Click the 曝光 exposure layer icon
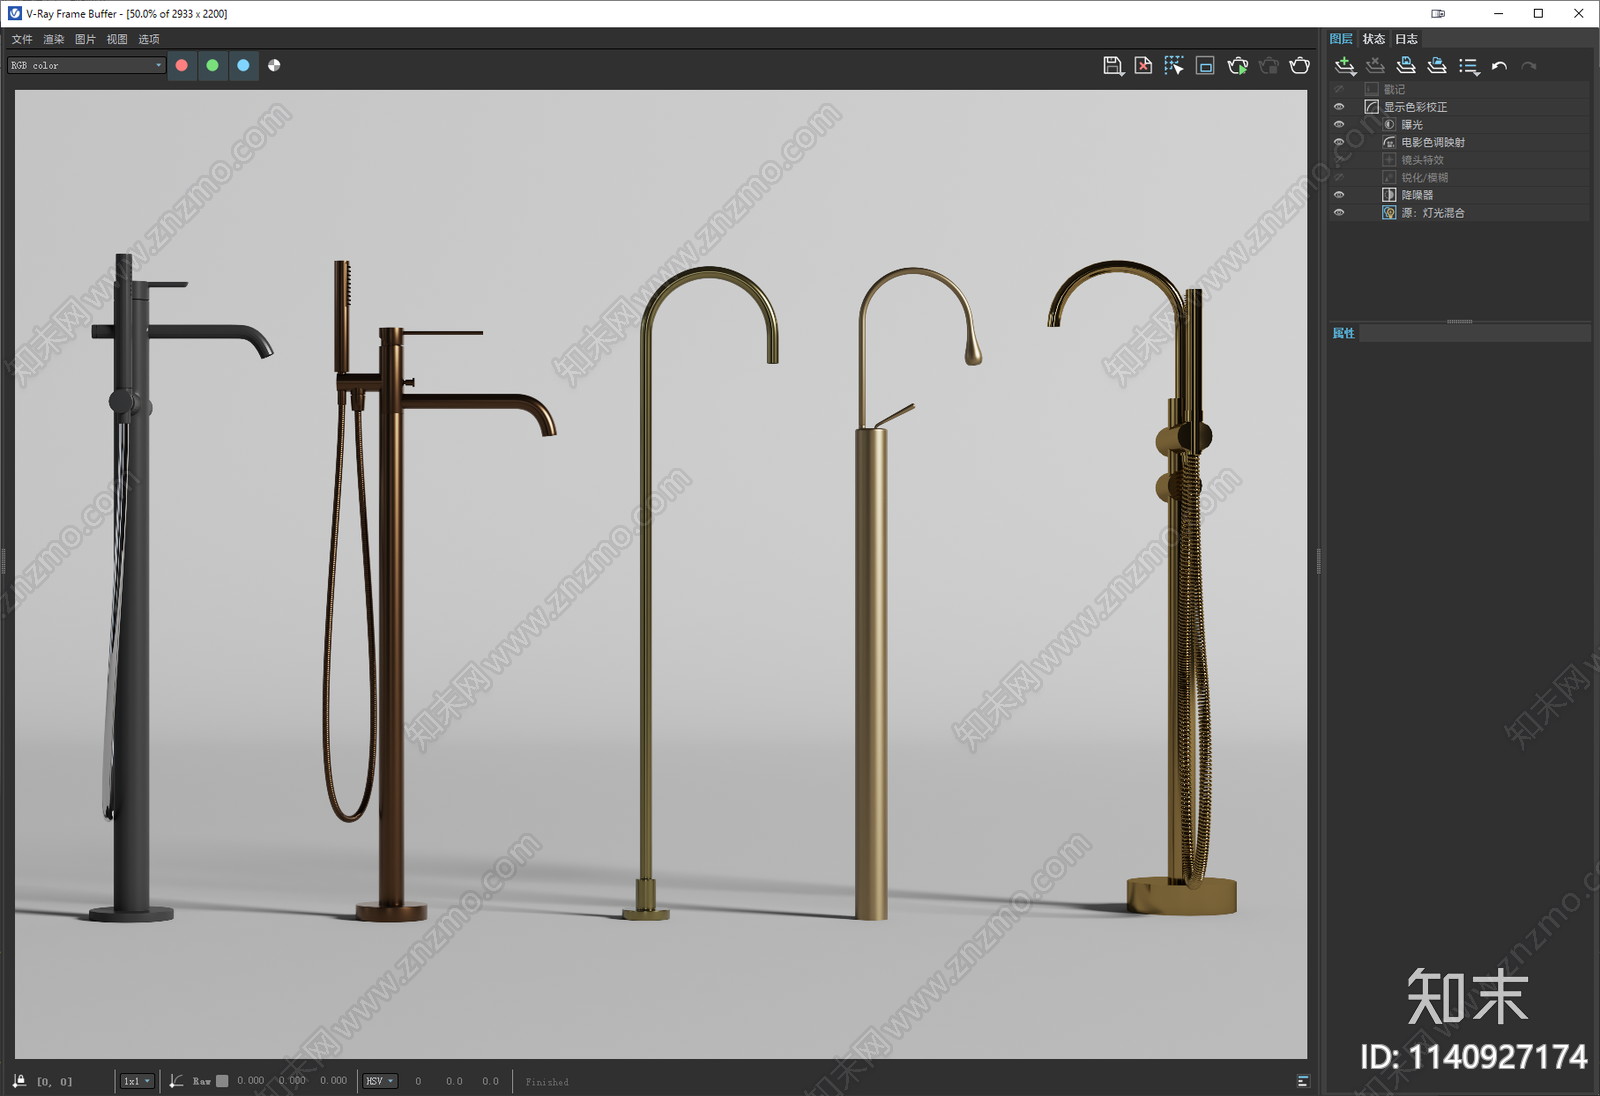The image size is (1600, 1096). [x=1389, y=125]
